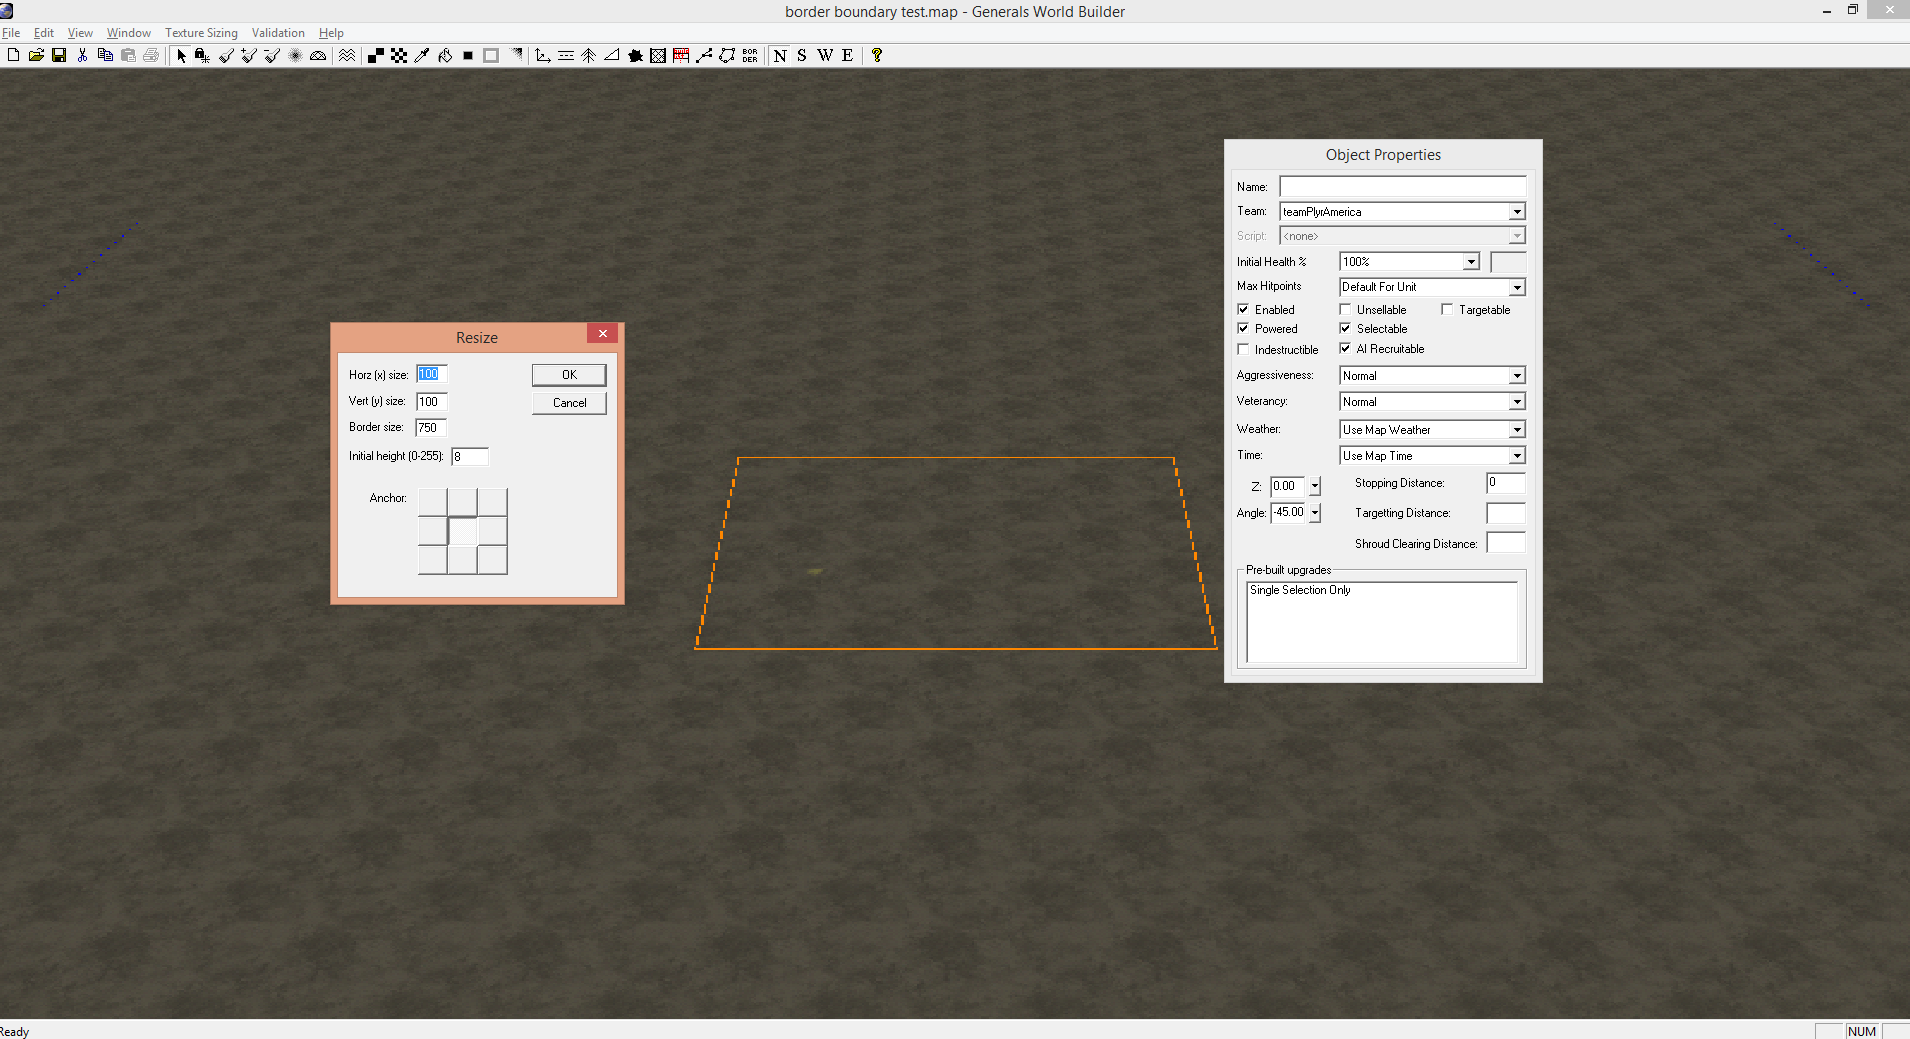
Task: Click the Border size input field
Action: pyautogui.click(x=431, y=428)
